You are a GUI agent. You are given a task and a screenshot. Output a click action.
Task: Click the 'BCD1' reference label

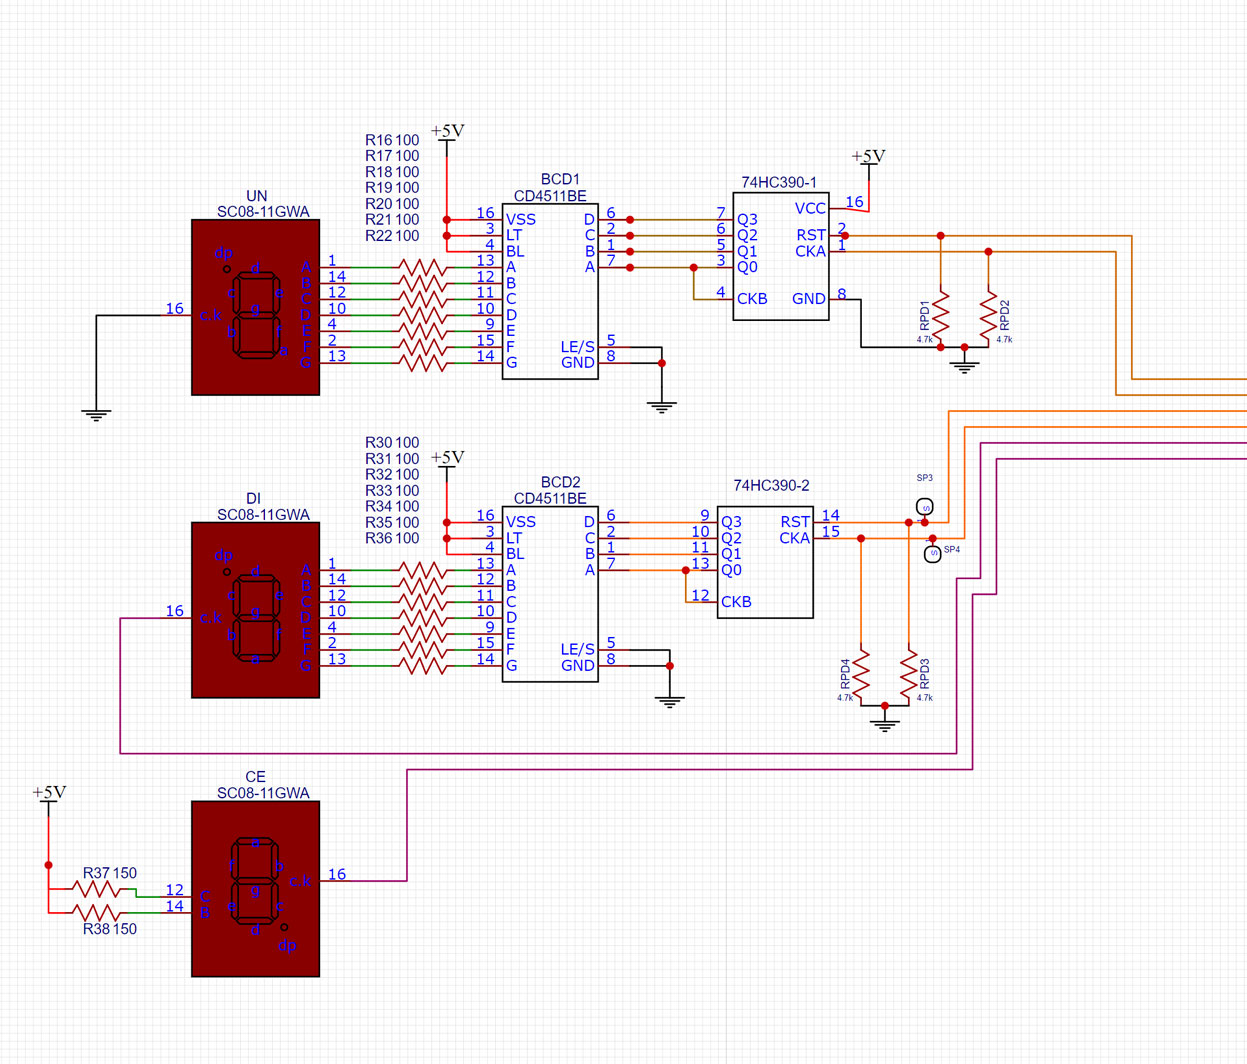pos(560,180)
